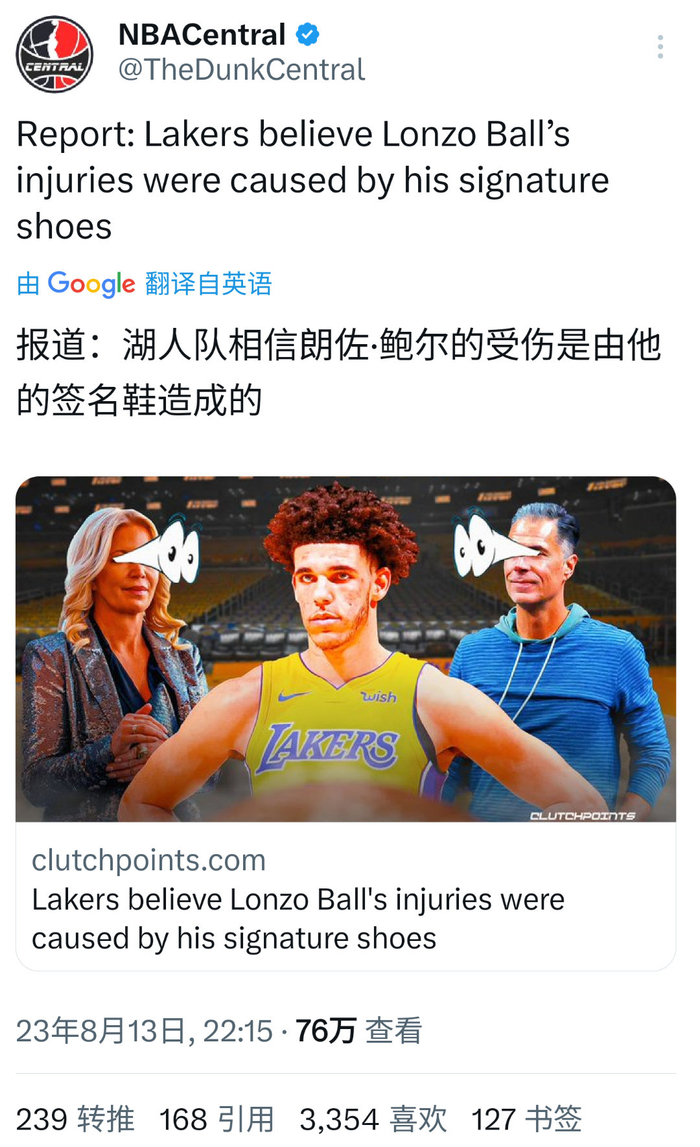Click the 翻译自英语 translation link
The width and height of the screenshot is (700, 1147).
tap(208, 284)
